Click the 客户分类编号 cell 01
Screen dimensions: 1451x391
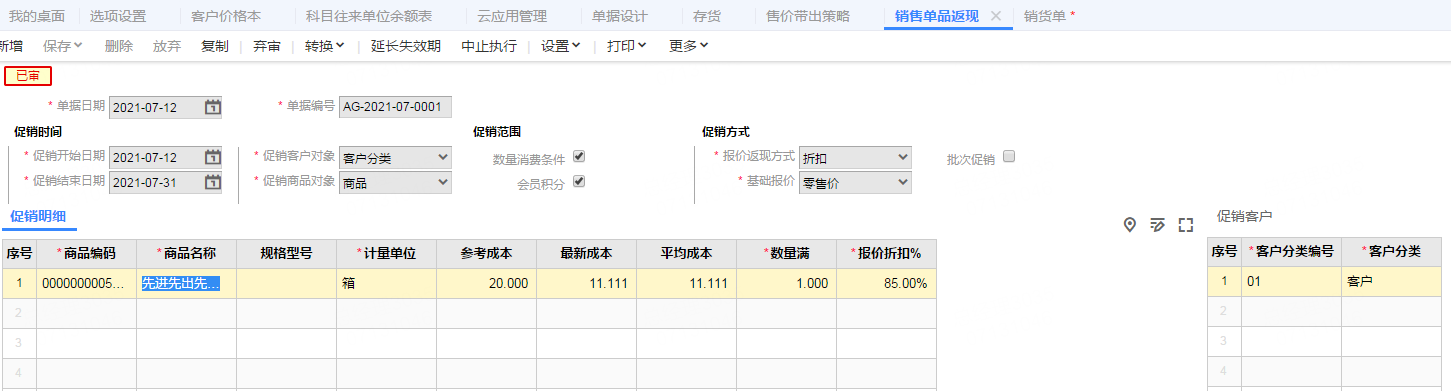coord(1292,281)
